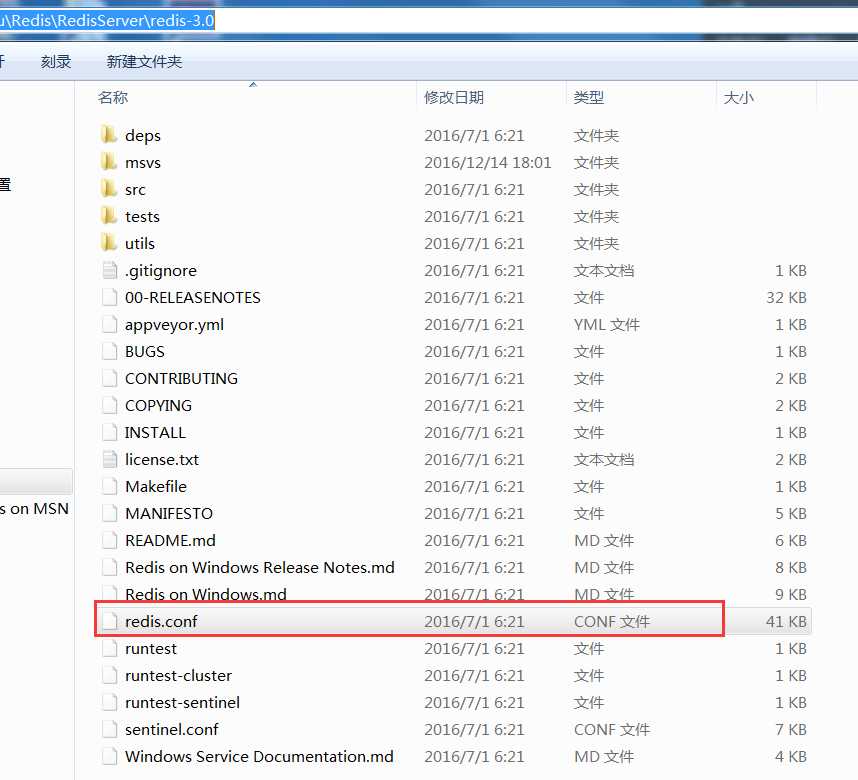Screen dimensions: 858x780
Task: Click the 2016/12/14 18:01 date of msvs
Action: (x=488, y=163)
